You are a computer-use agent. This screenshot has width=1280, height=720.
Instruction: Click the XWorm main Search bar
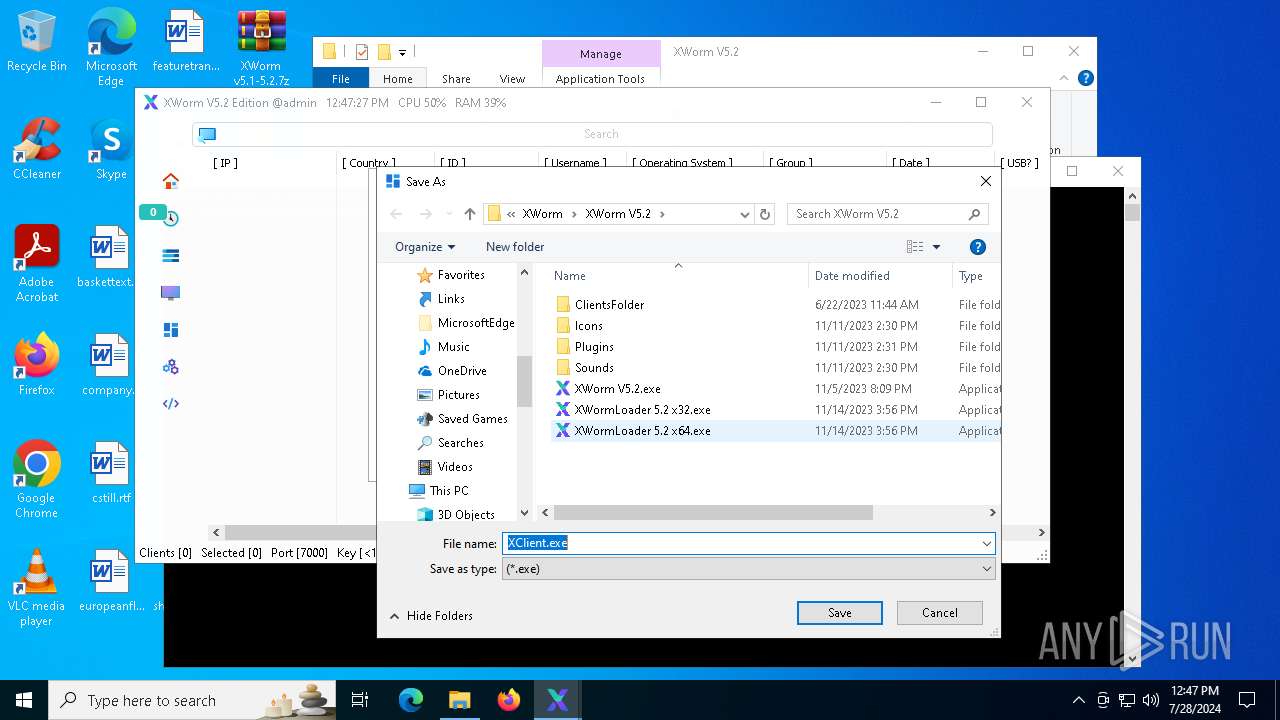[x=592, y=134]
